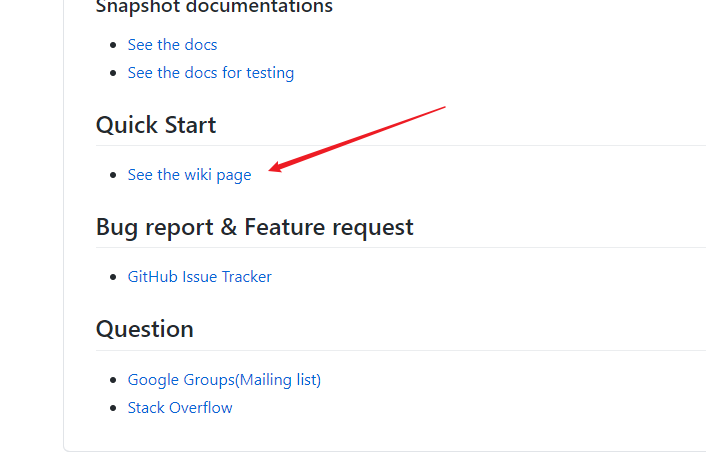Click bullet before "Google Groups(Mailing list)"
Viewport: 706px width, 455px height.
coord(114,381)
